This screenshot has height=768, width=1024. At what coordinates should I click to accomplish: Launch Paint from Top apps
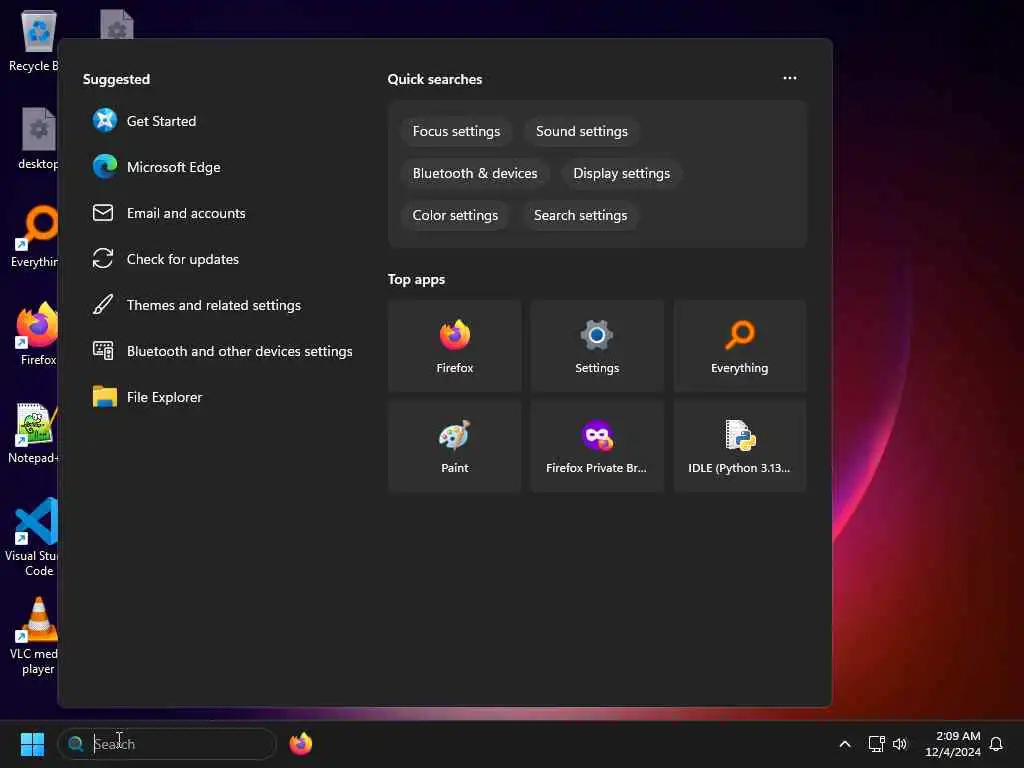[x=455, y=446]
